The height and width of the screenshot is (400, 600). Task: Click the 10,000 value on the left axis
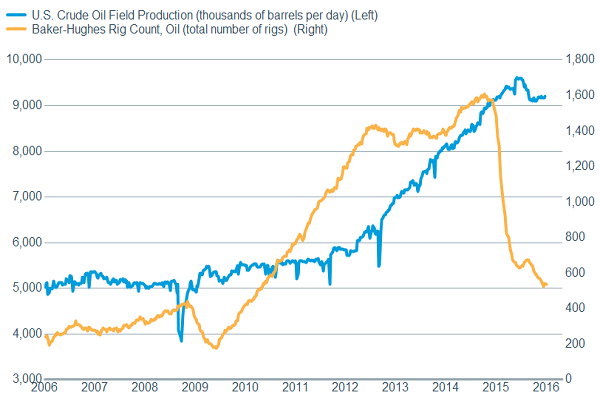pos(21,60)
